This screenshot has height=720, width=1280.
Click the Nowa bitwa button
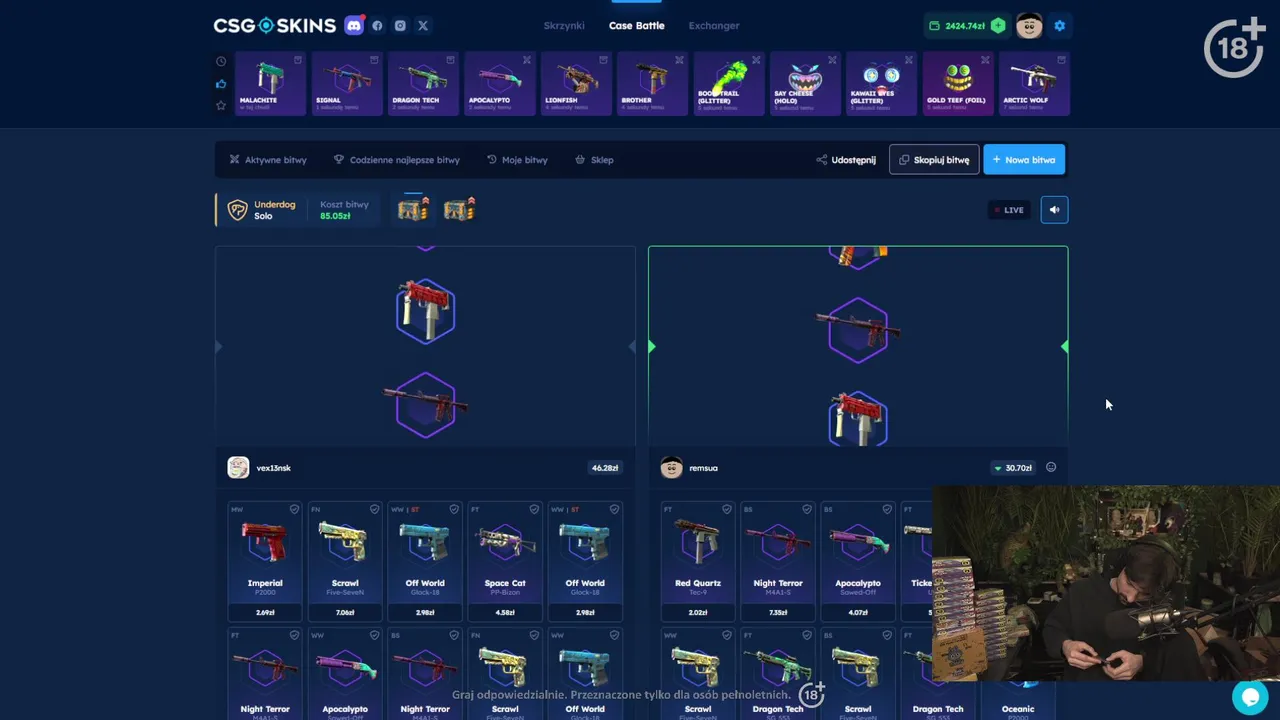tap(1024, 160)
